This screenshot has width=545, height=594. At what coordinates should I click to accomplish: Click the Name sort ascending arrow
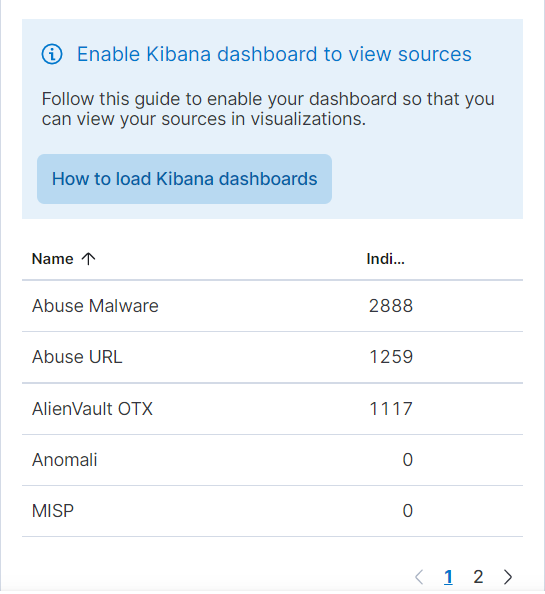coord(88,259)
